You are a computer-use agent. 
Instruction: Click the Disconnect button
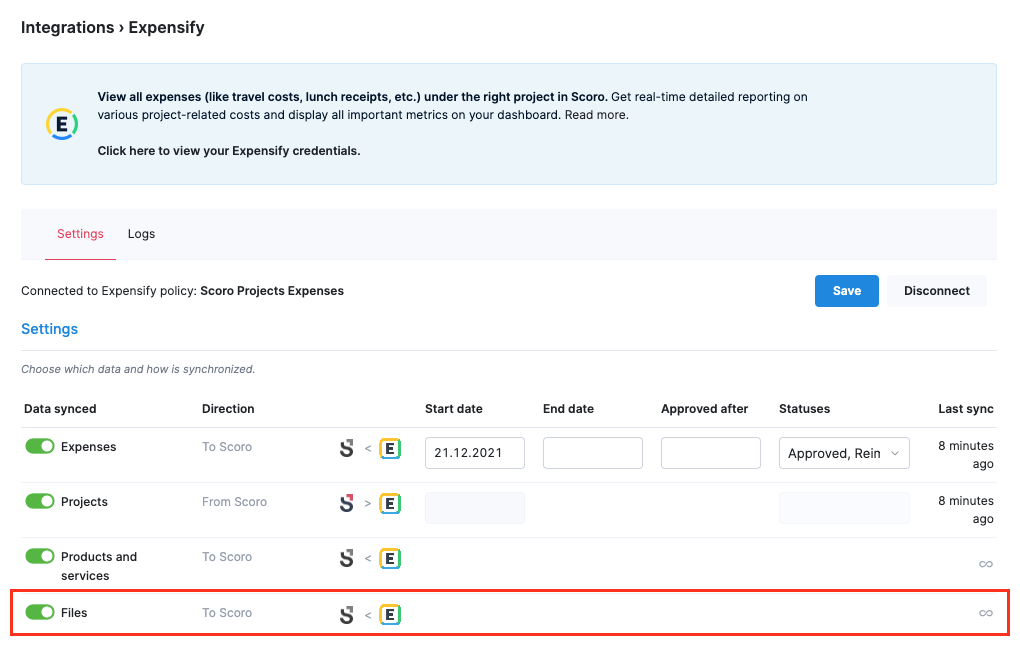click(x=937, y=291)
